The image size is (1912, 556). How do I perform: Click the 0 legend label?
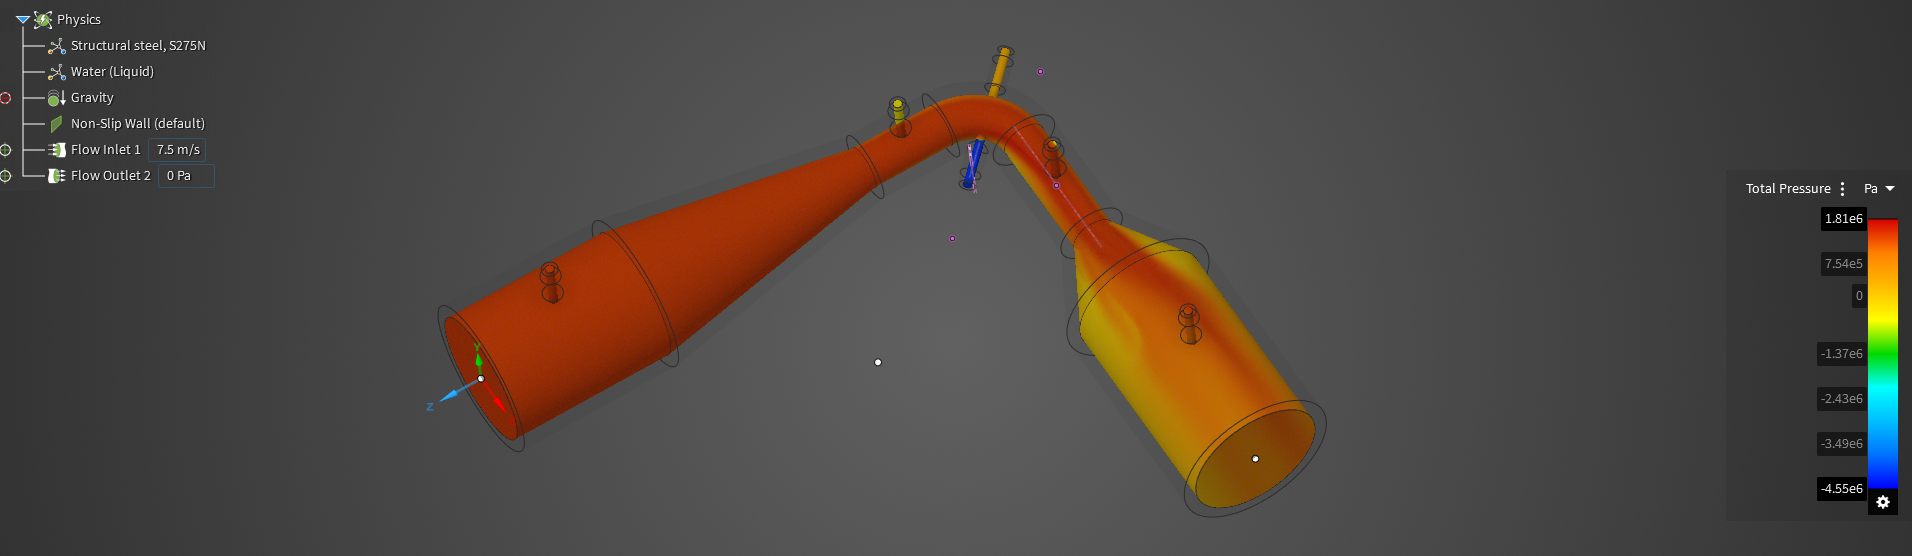(1859, 296)
